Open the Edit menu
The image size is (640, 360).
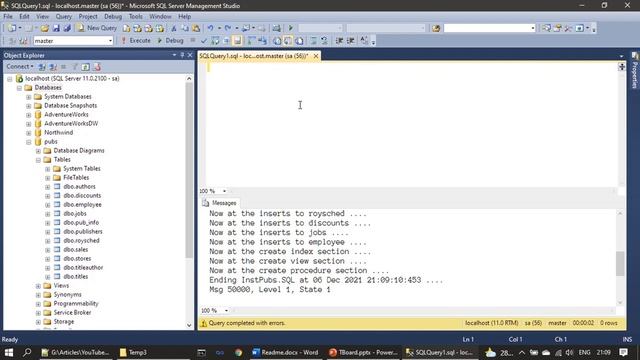click(24, 16)
